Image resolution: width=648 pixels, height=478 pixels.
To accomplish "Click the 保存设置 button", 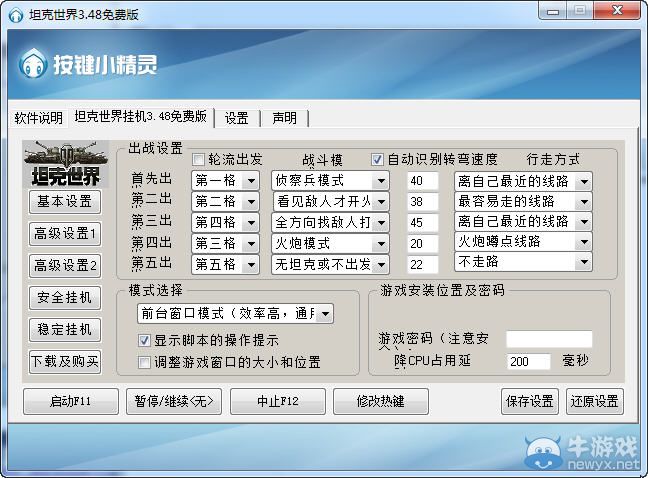I will point(530,401).
